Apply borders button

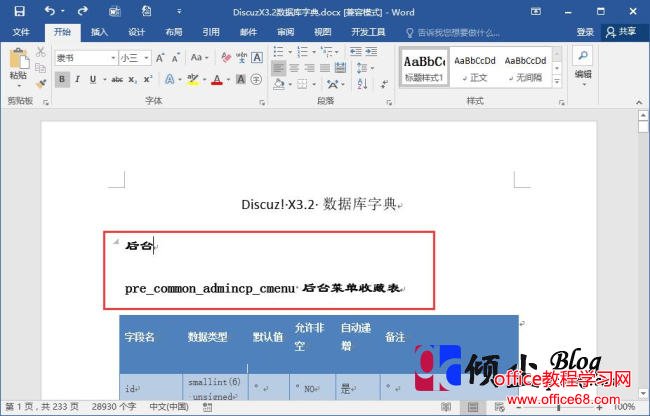click(302, 84)
